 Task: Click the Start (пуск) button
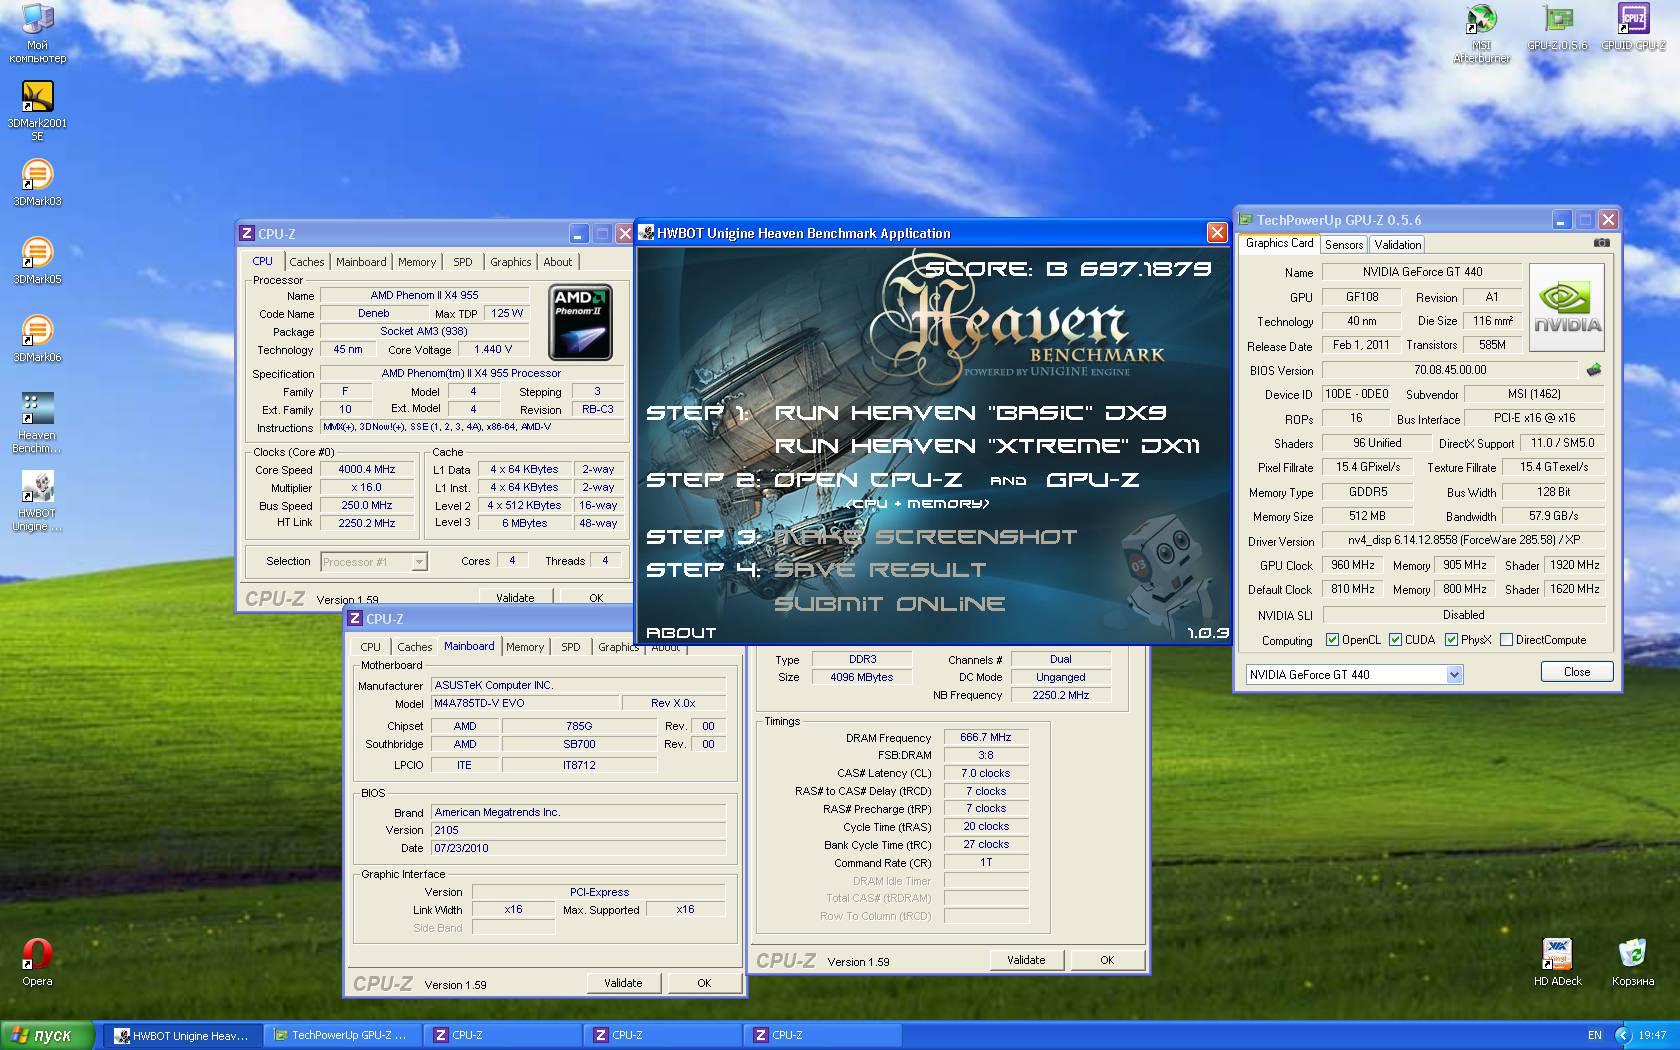point(48,1035)
